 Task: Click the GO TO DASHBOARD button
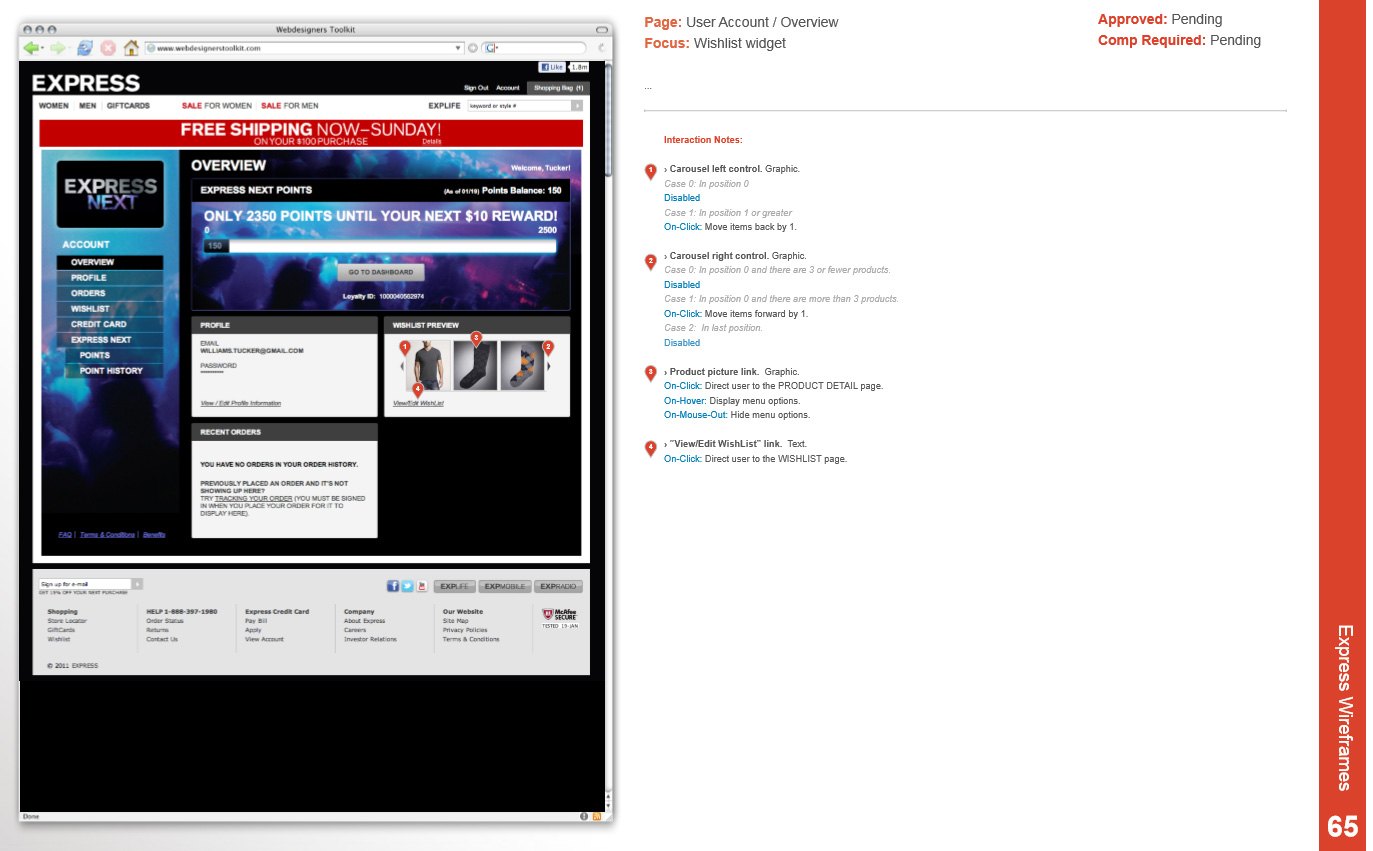pyautogui.click(x=381, y=272)
